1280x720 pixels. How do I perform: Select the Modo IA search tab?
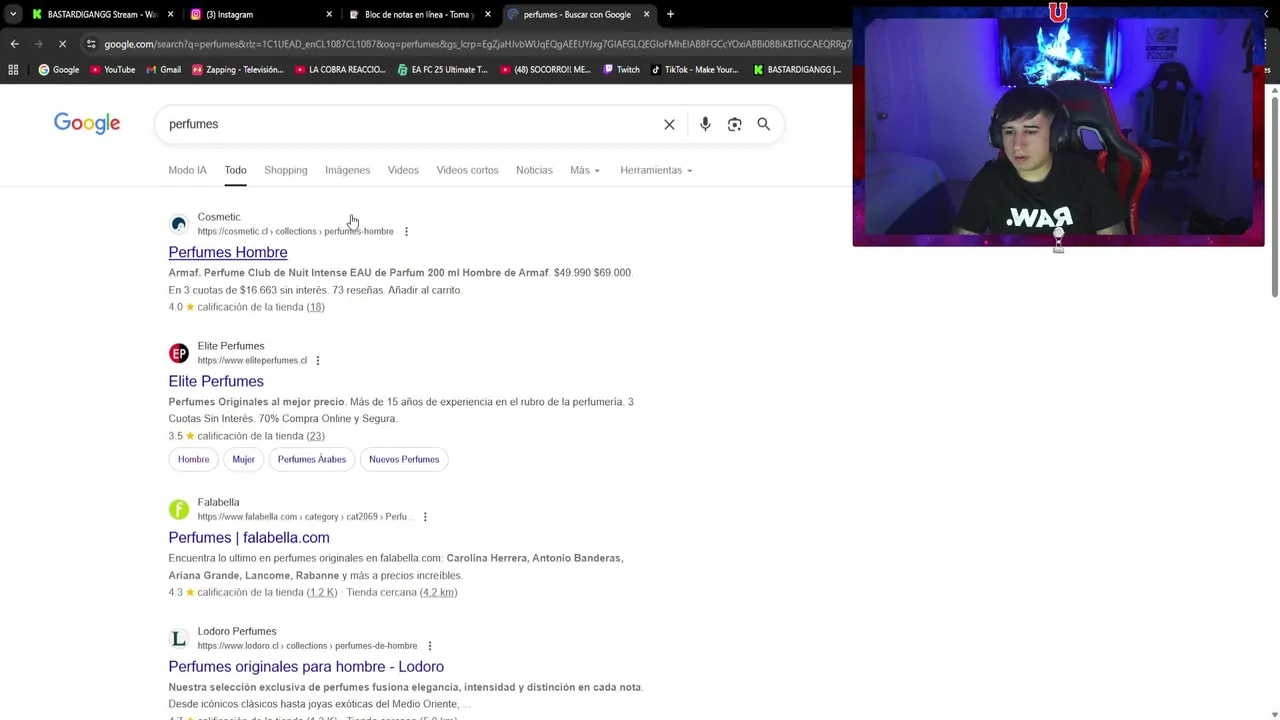[x=188, y=170]
